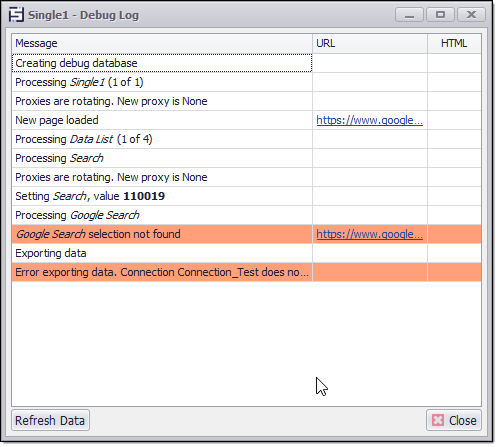Select the Setting Search value 110019 row
Viewport: 498px width, 447px height.
[246, 196]
